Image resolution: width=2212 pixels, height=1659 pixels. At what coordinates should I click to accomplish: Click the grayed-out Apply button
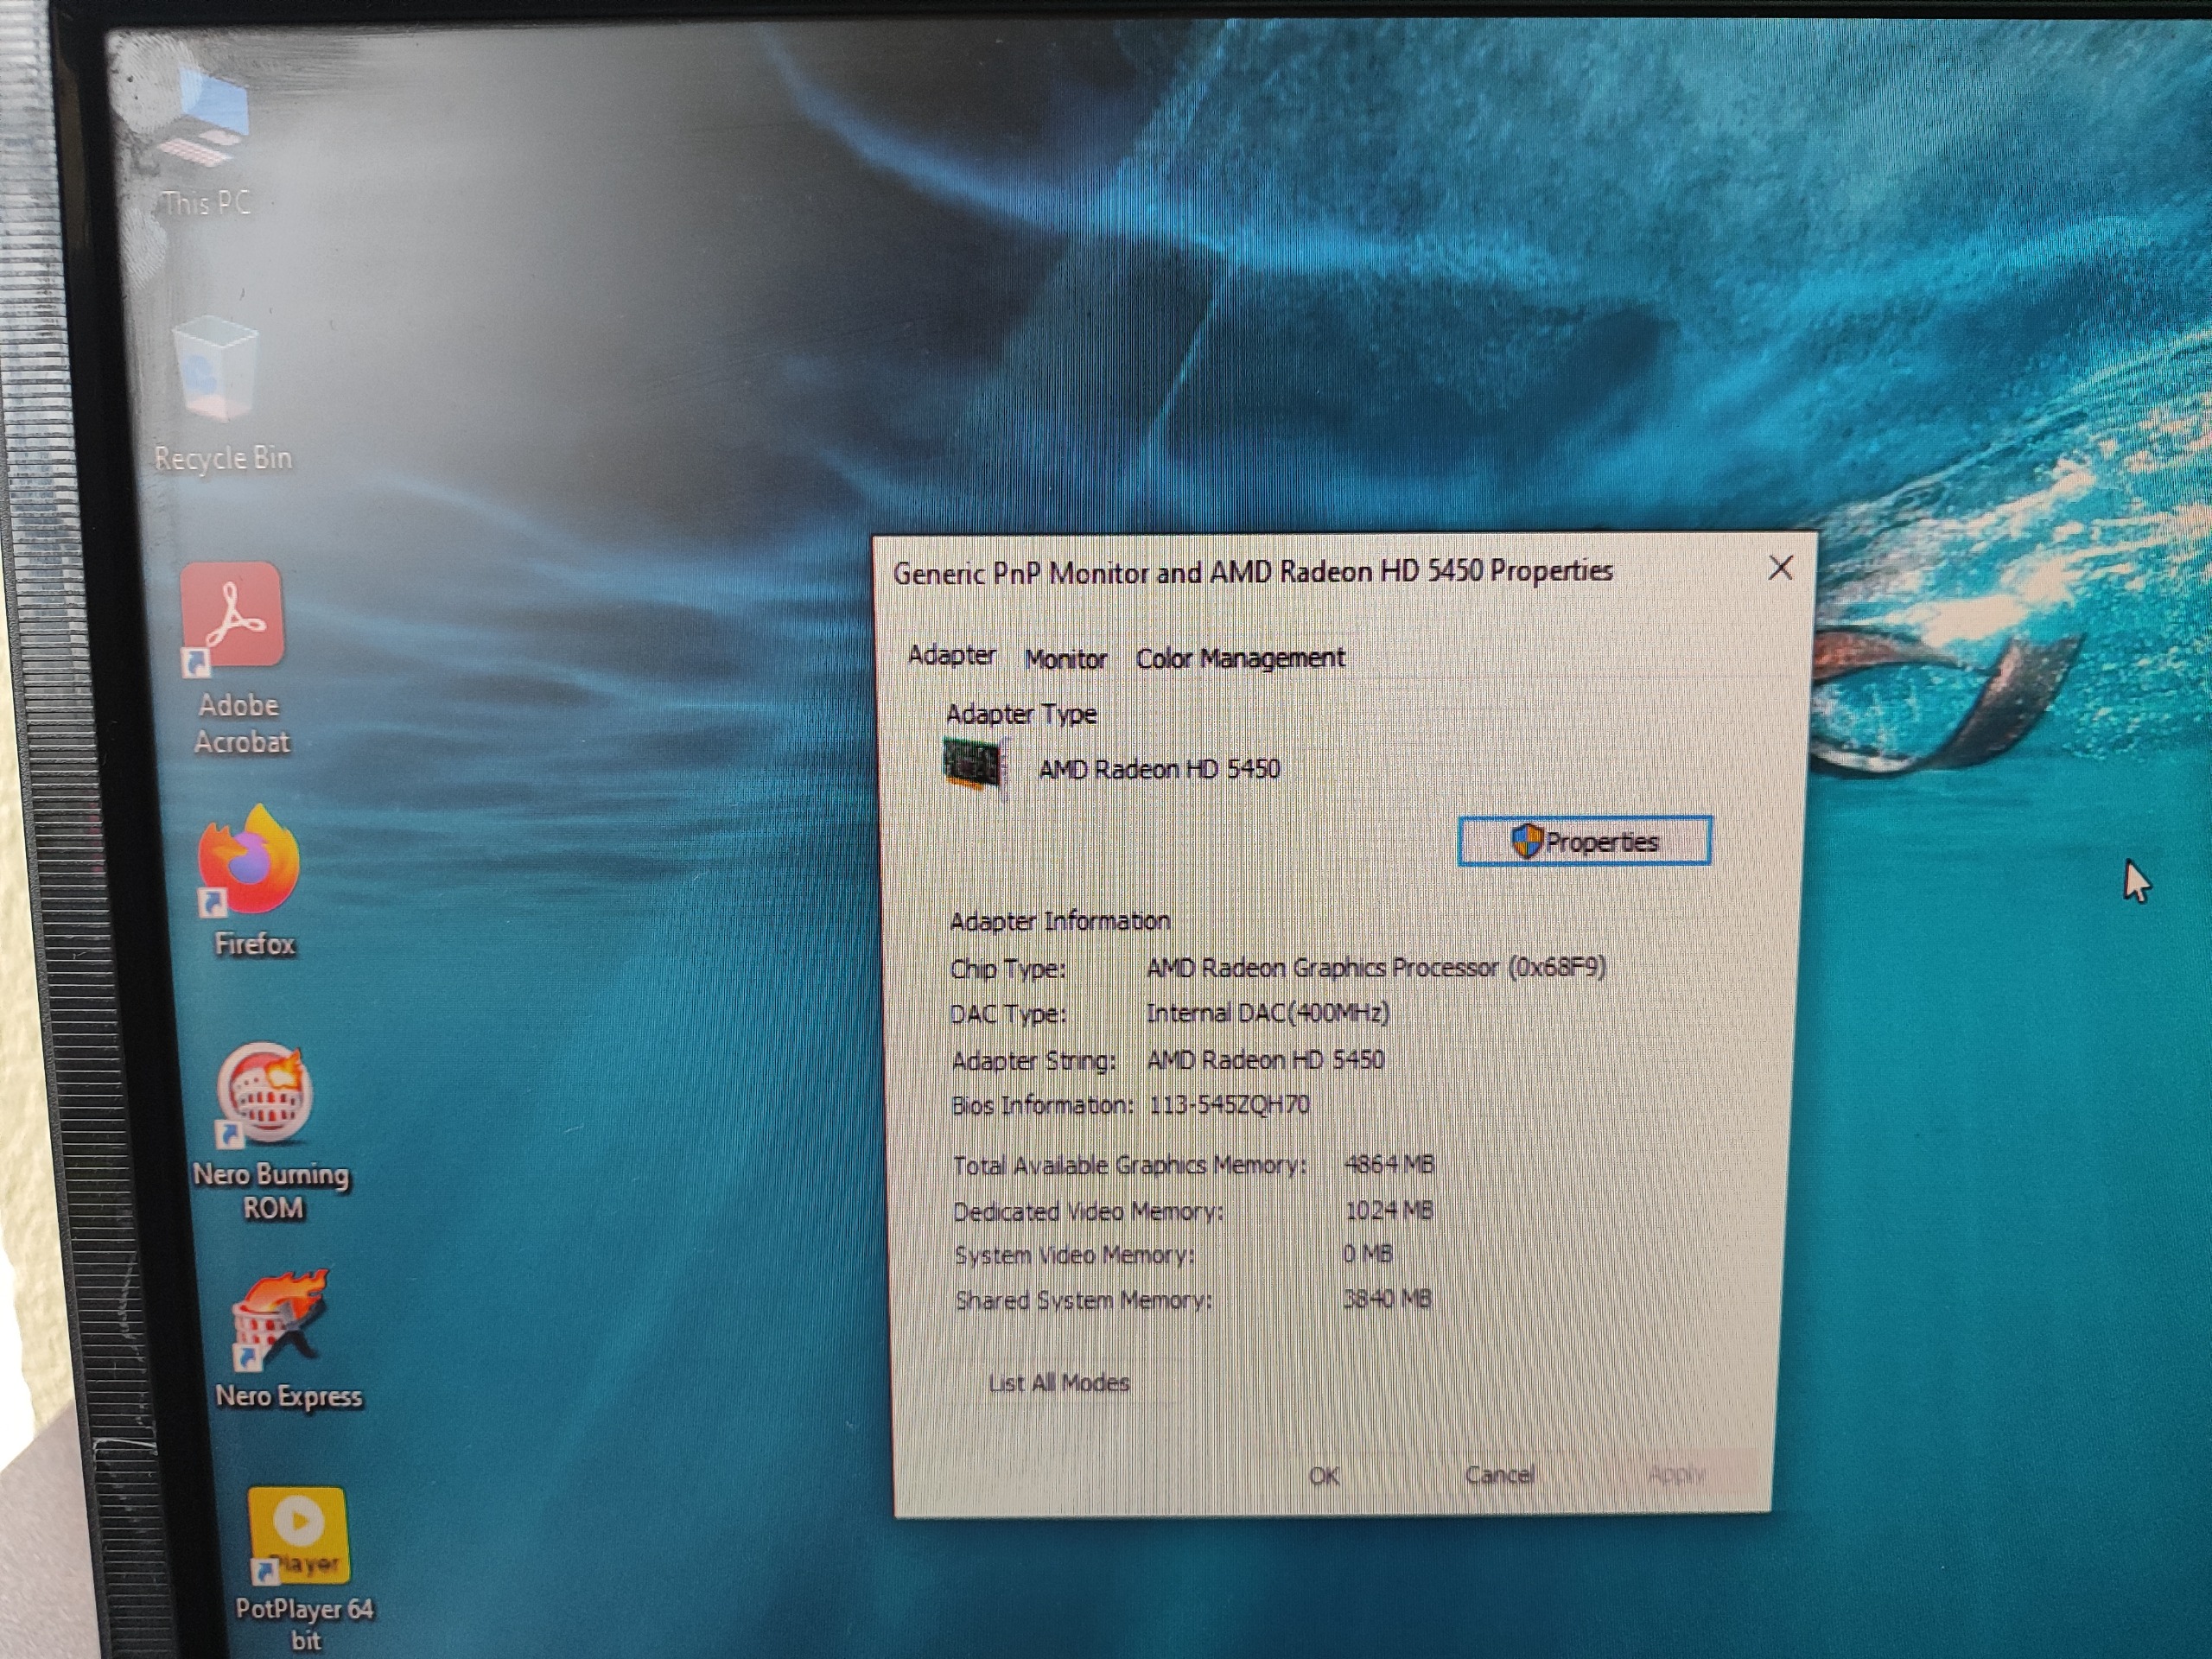pyautogui.click(x=1676, y=1475)
